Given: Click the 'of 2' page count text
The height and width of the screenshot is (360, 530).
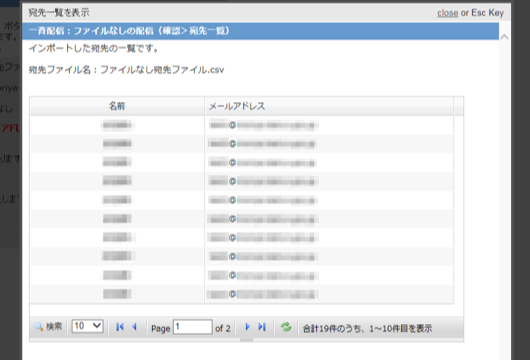Looking at the screenshot, I should [x=223, y=329].
